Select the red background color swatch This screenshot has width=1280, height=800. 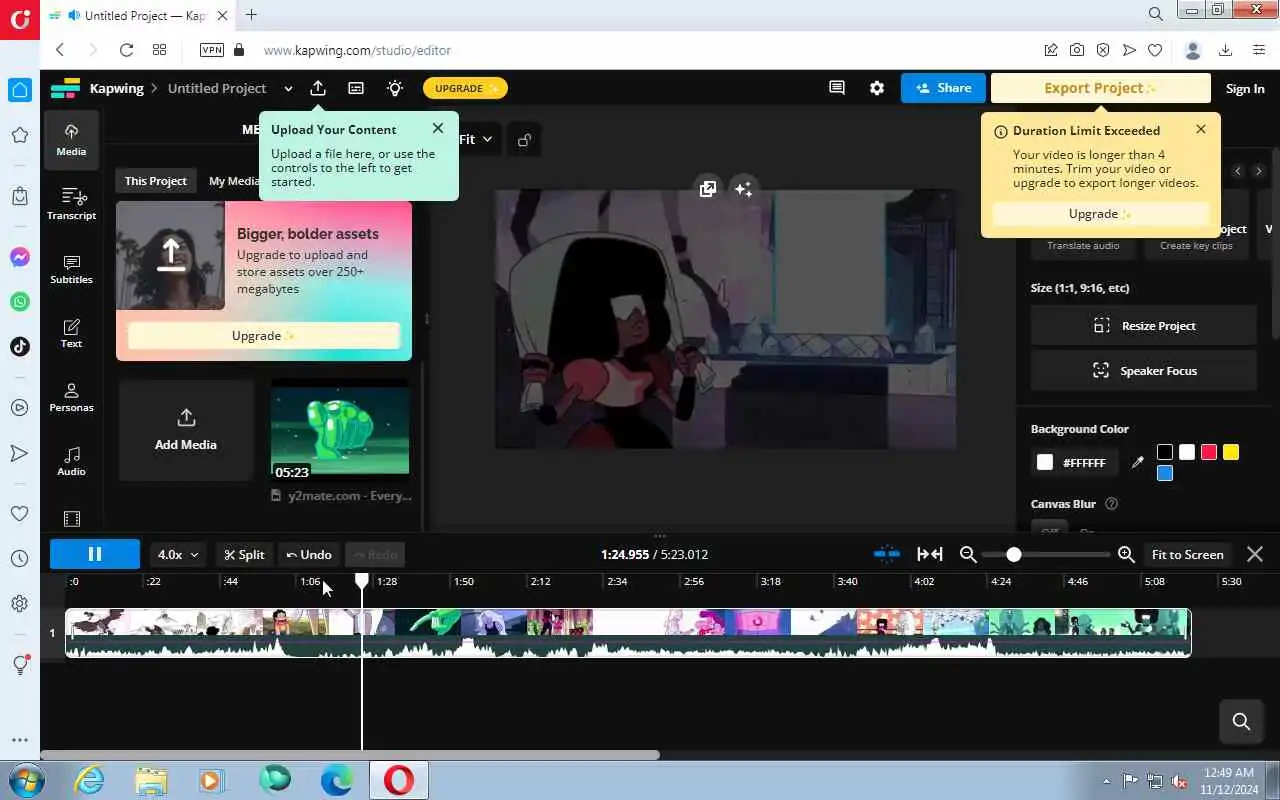pyautogui.click(x=1209, y=452)
